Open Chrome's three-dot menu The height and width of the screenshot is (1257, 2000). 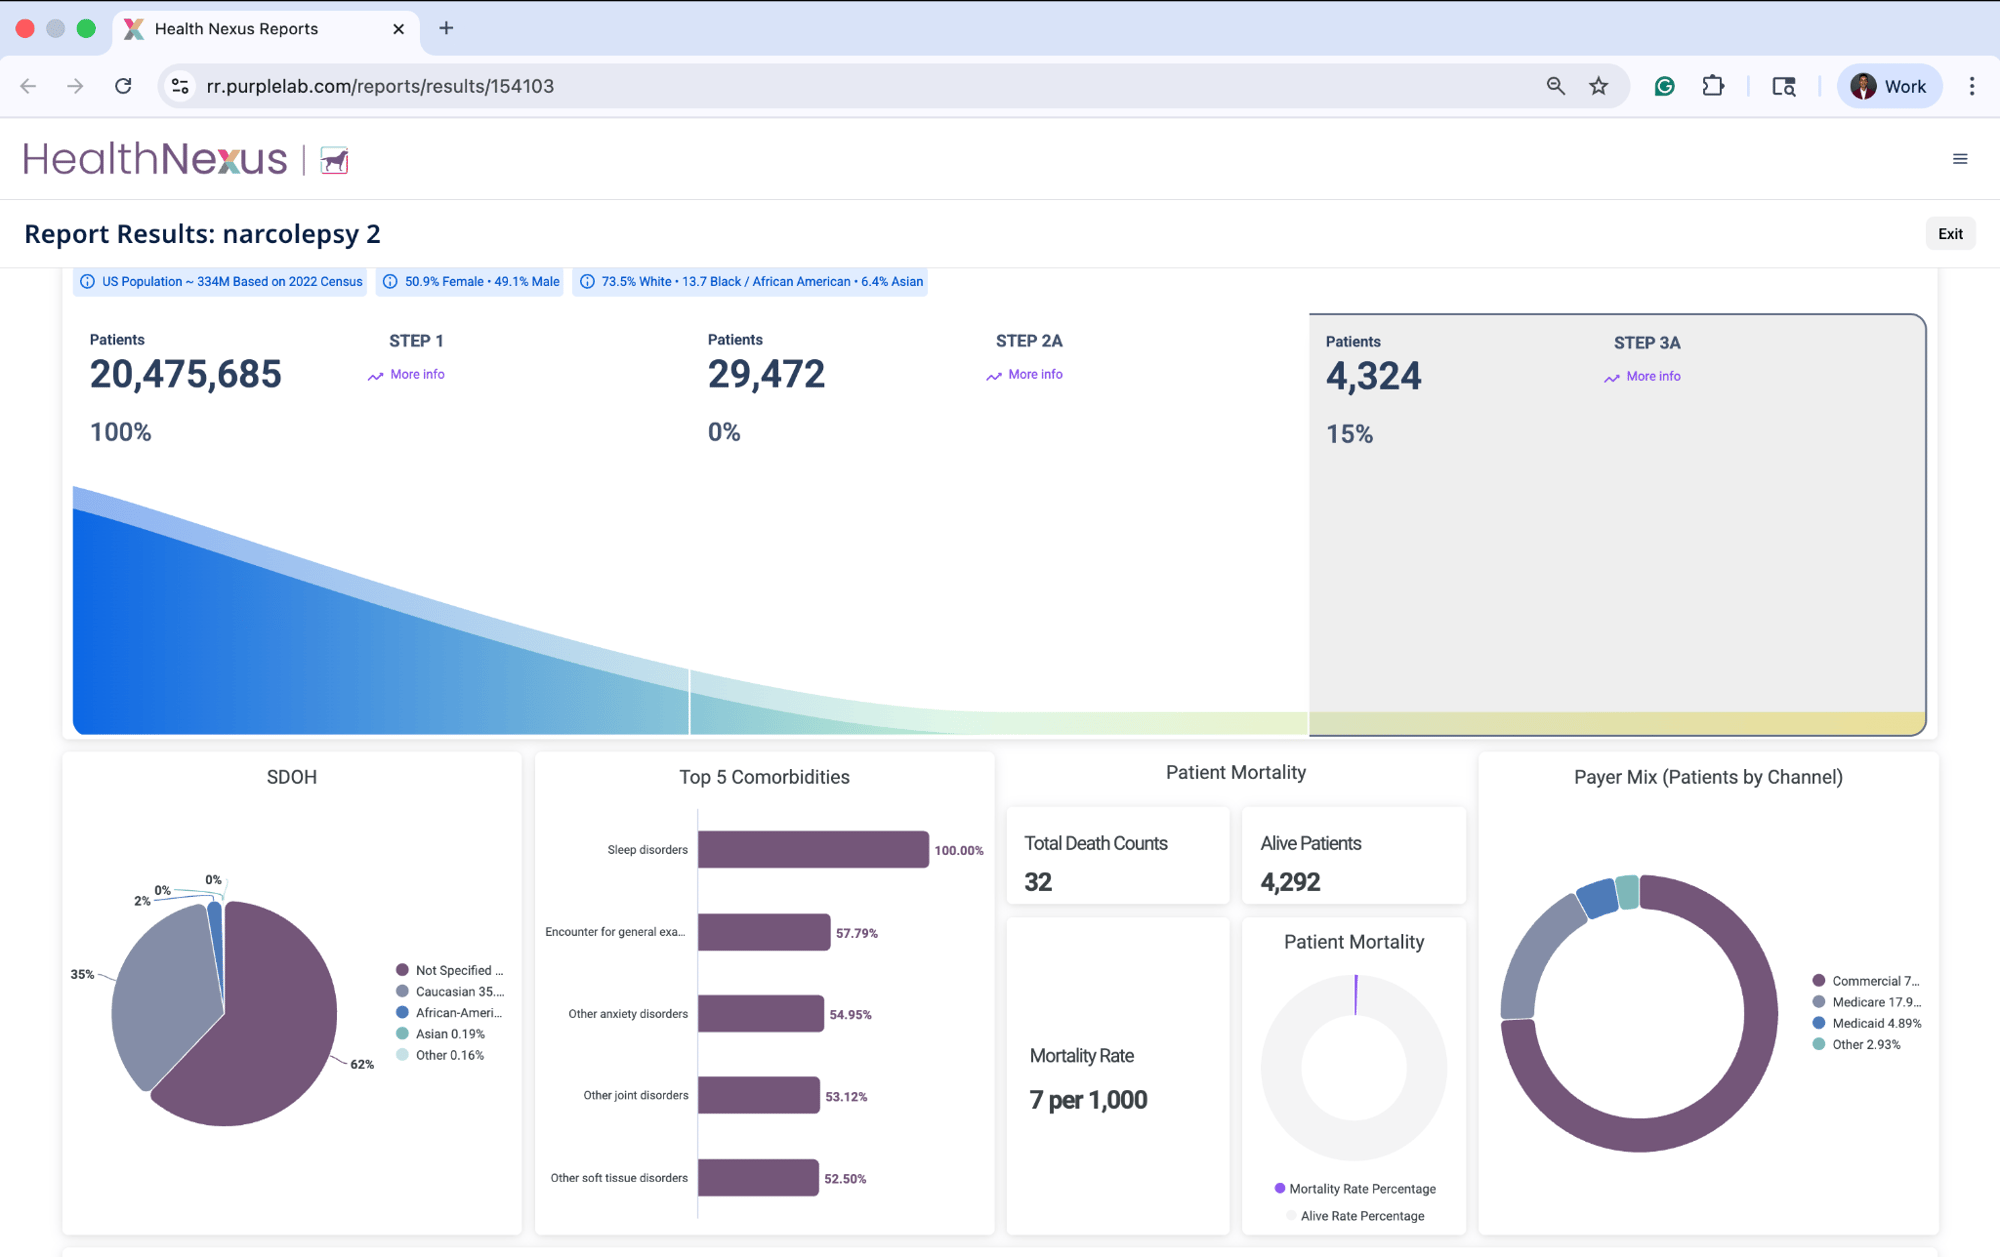(x=1971, y=86)
